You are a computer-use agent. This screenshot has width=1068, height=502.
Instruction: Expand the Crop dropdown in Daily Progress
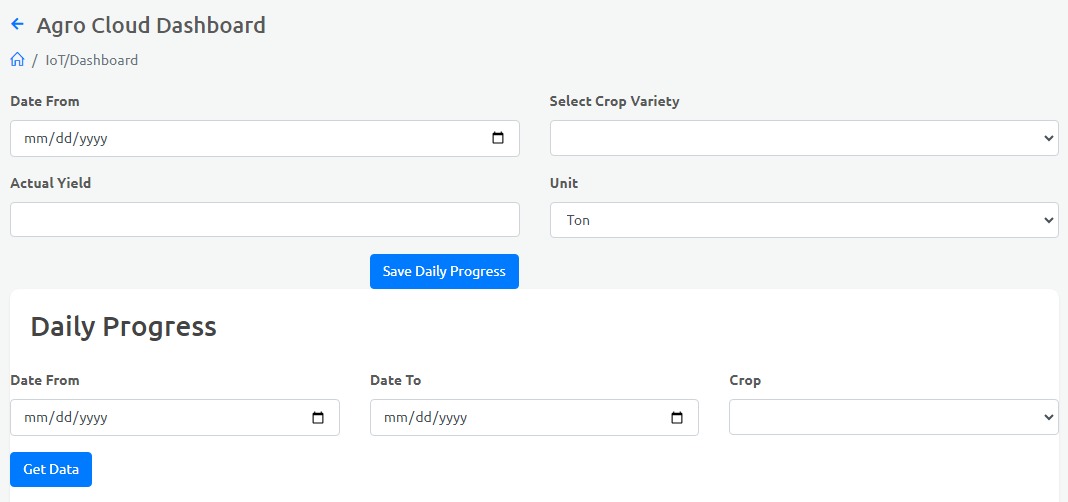point(893,417)
